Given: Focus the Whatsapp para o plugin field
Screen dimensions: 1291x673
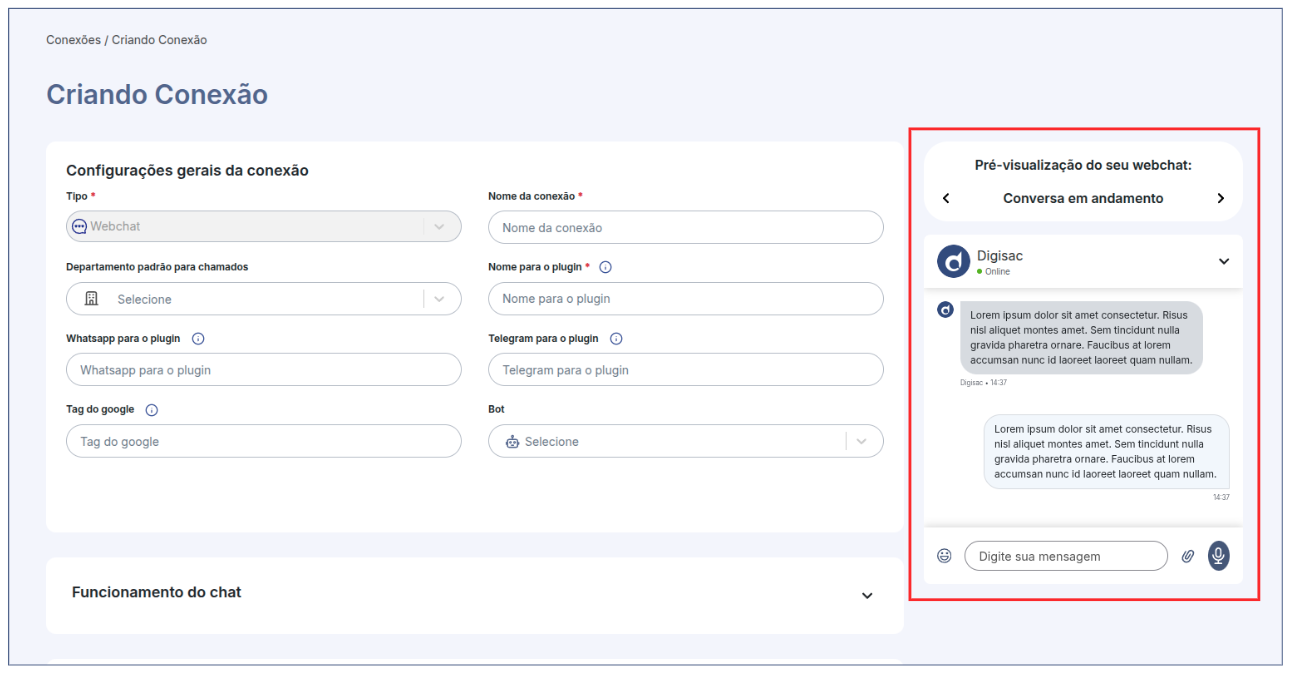Looking at the screenshot, I should [263, 370].
